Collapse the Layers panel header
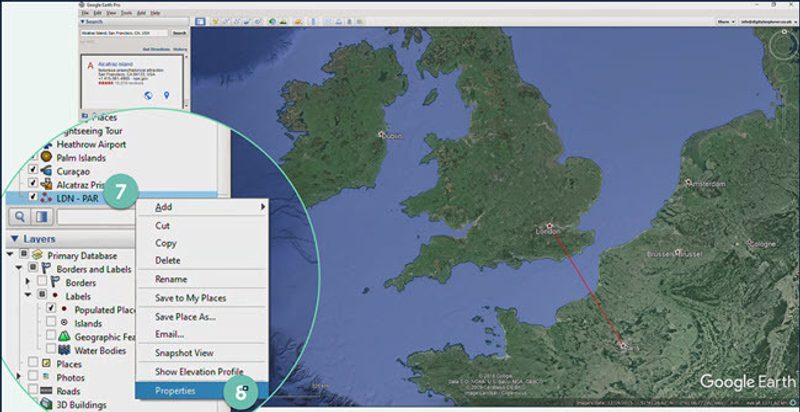800x412 pixels. point(14,239)
